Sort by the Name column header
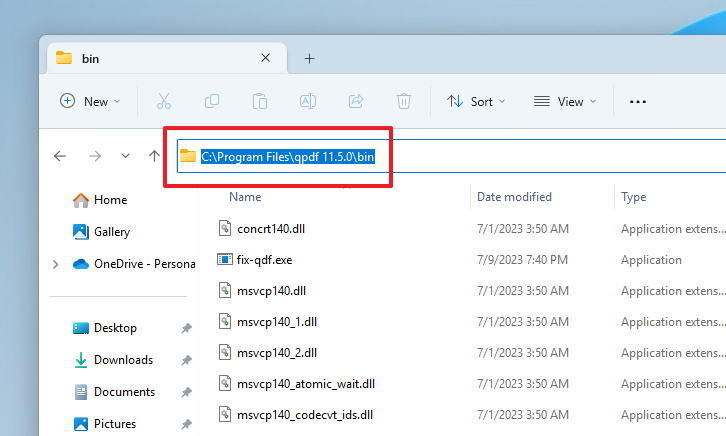The width and height of the screenshot is (726, 436). click(245, 197)
